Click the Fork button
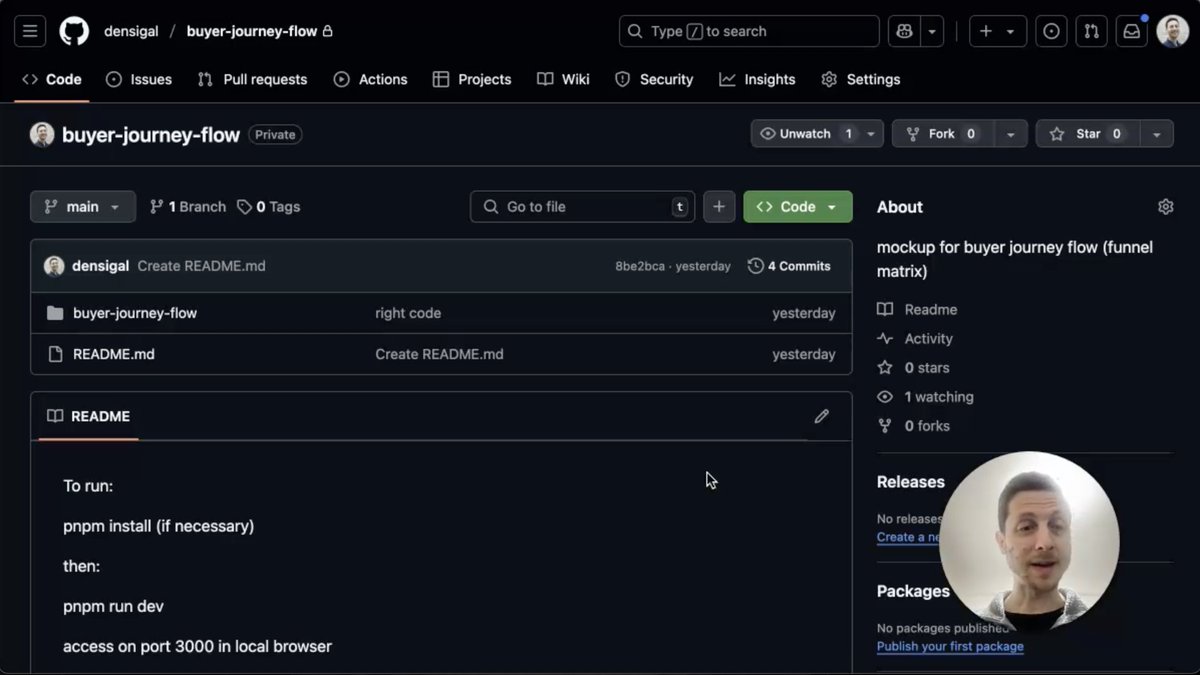The width and height of the screenshot is (1200, 675). [x=942, y=134]
